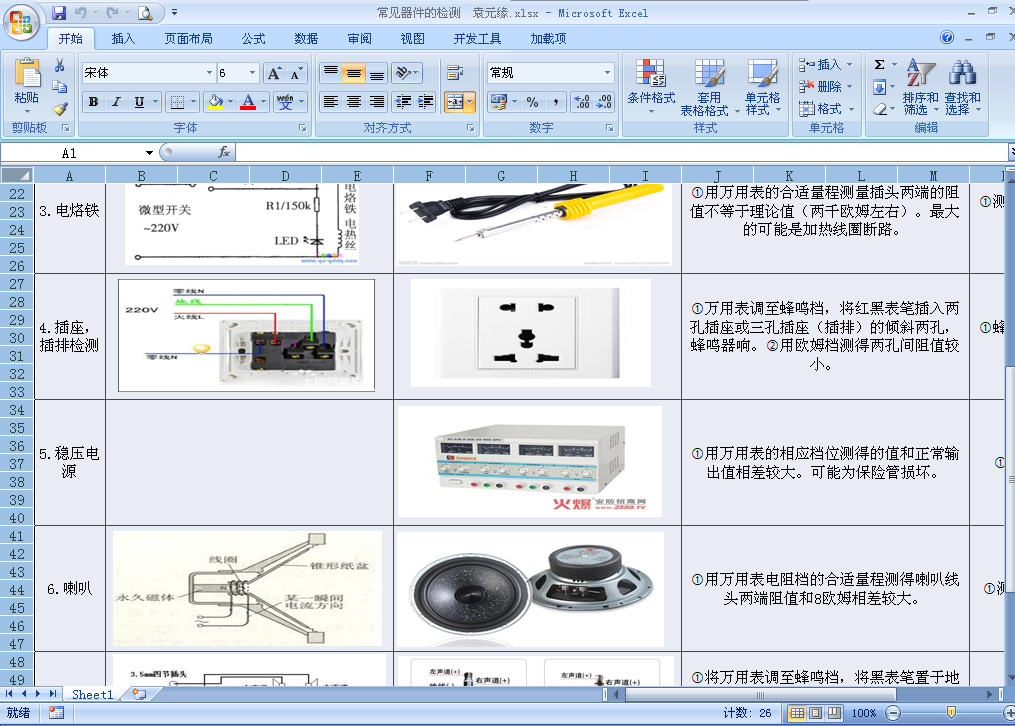
Task: Click the insert function fx button
Action: click(224, 152)
